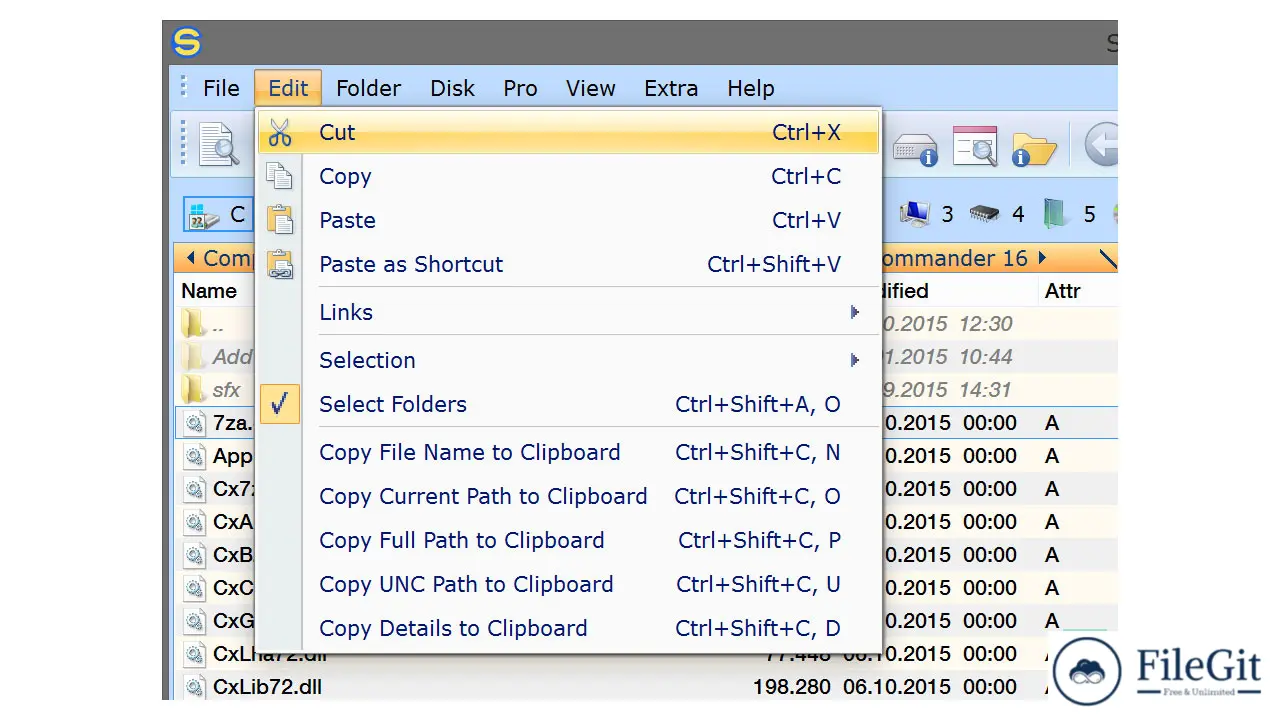
Task: Click the menu bar drag grip handle
Action: click(183, 87)
